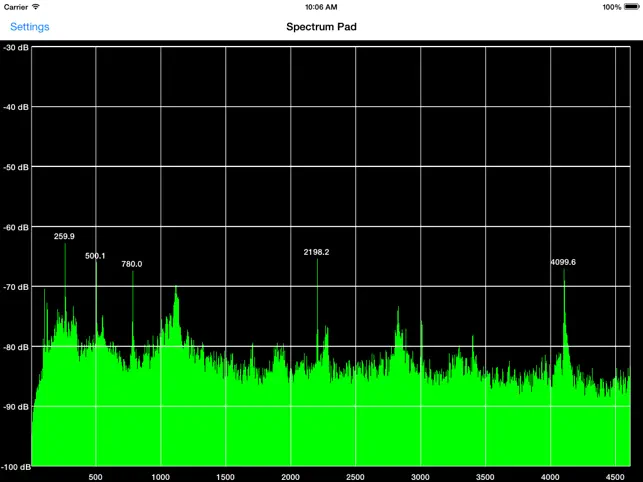Click the 3000 frequency axis label
Viewport: 643px width, 482px height.
click(420, 477)
